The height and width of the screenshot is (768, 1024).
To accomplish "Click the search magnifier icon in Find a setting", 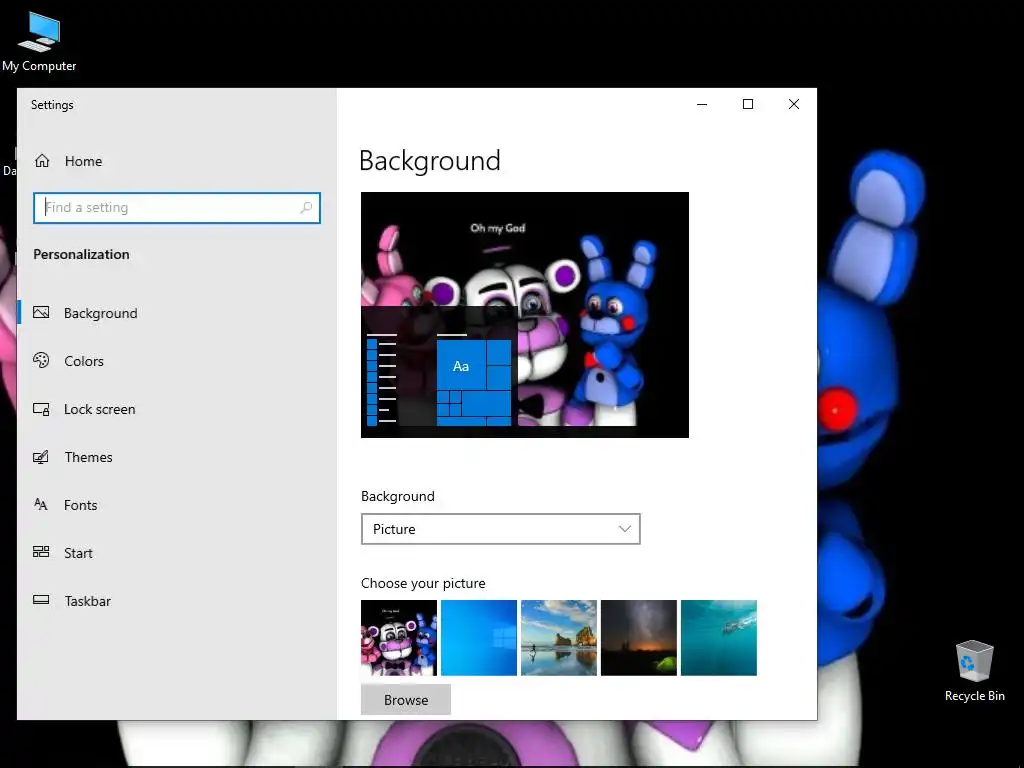I will click(306, 208).
